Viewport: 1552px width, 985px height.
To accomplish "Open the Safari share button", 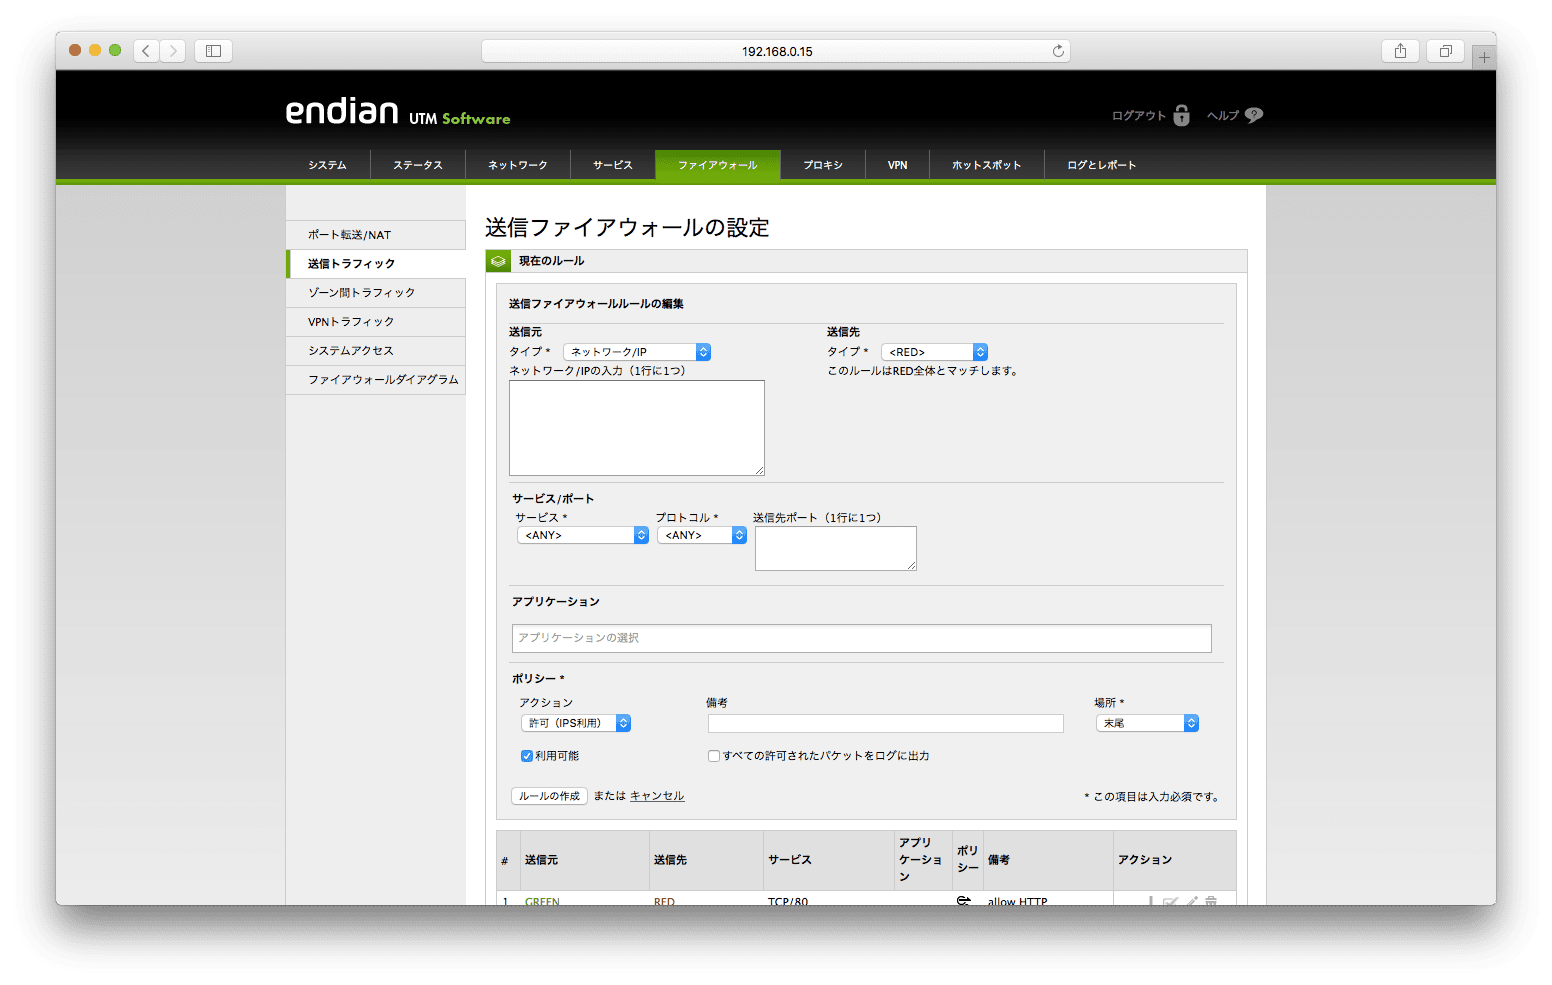I will (1400, 51).
